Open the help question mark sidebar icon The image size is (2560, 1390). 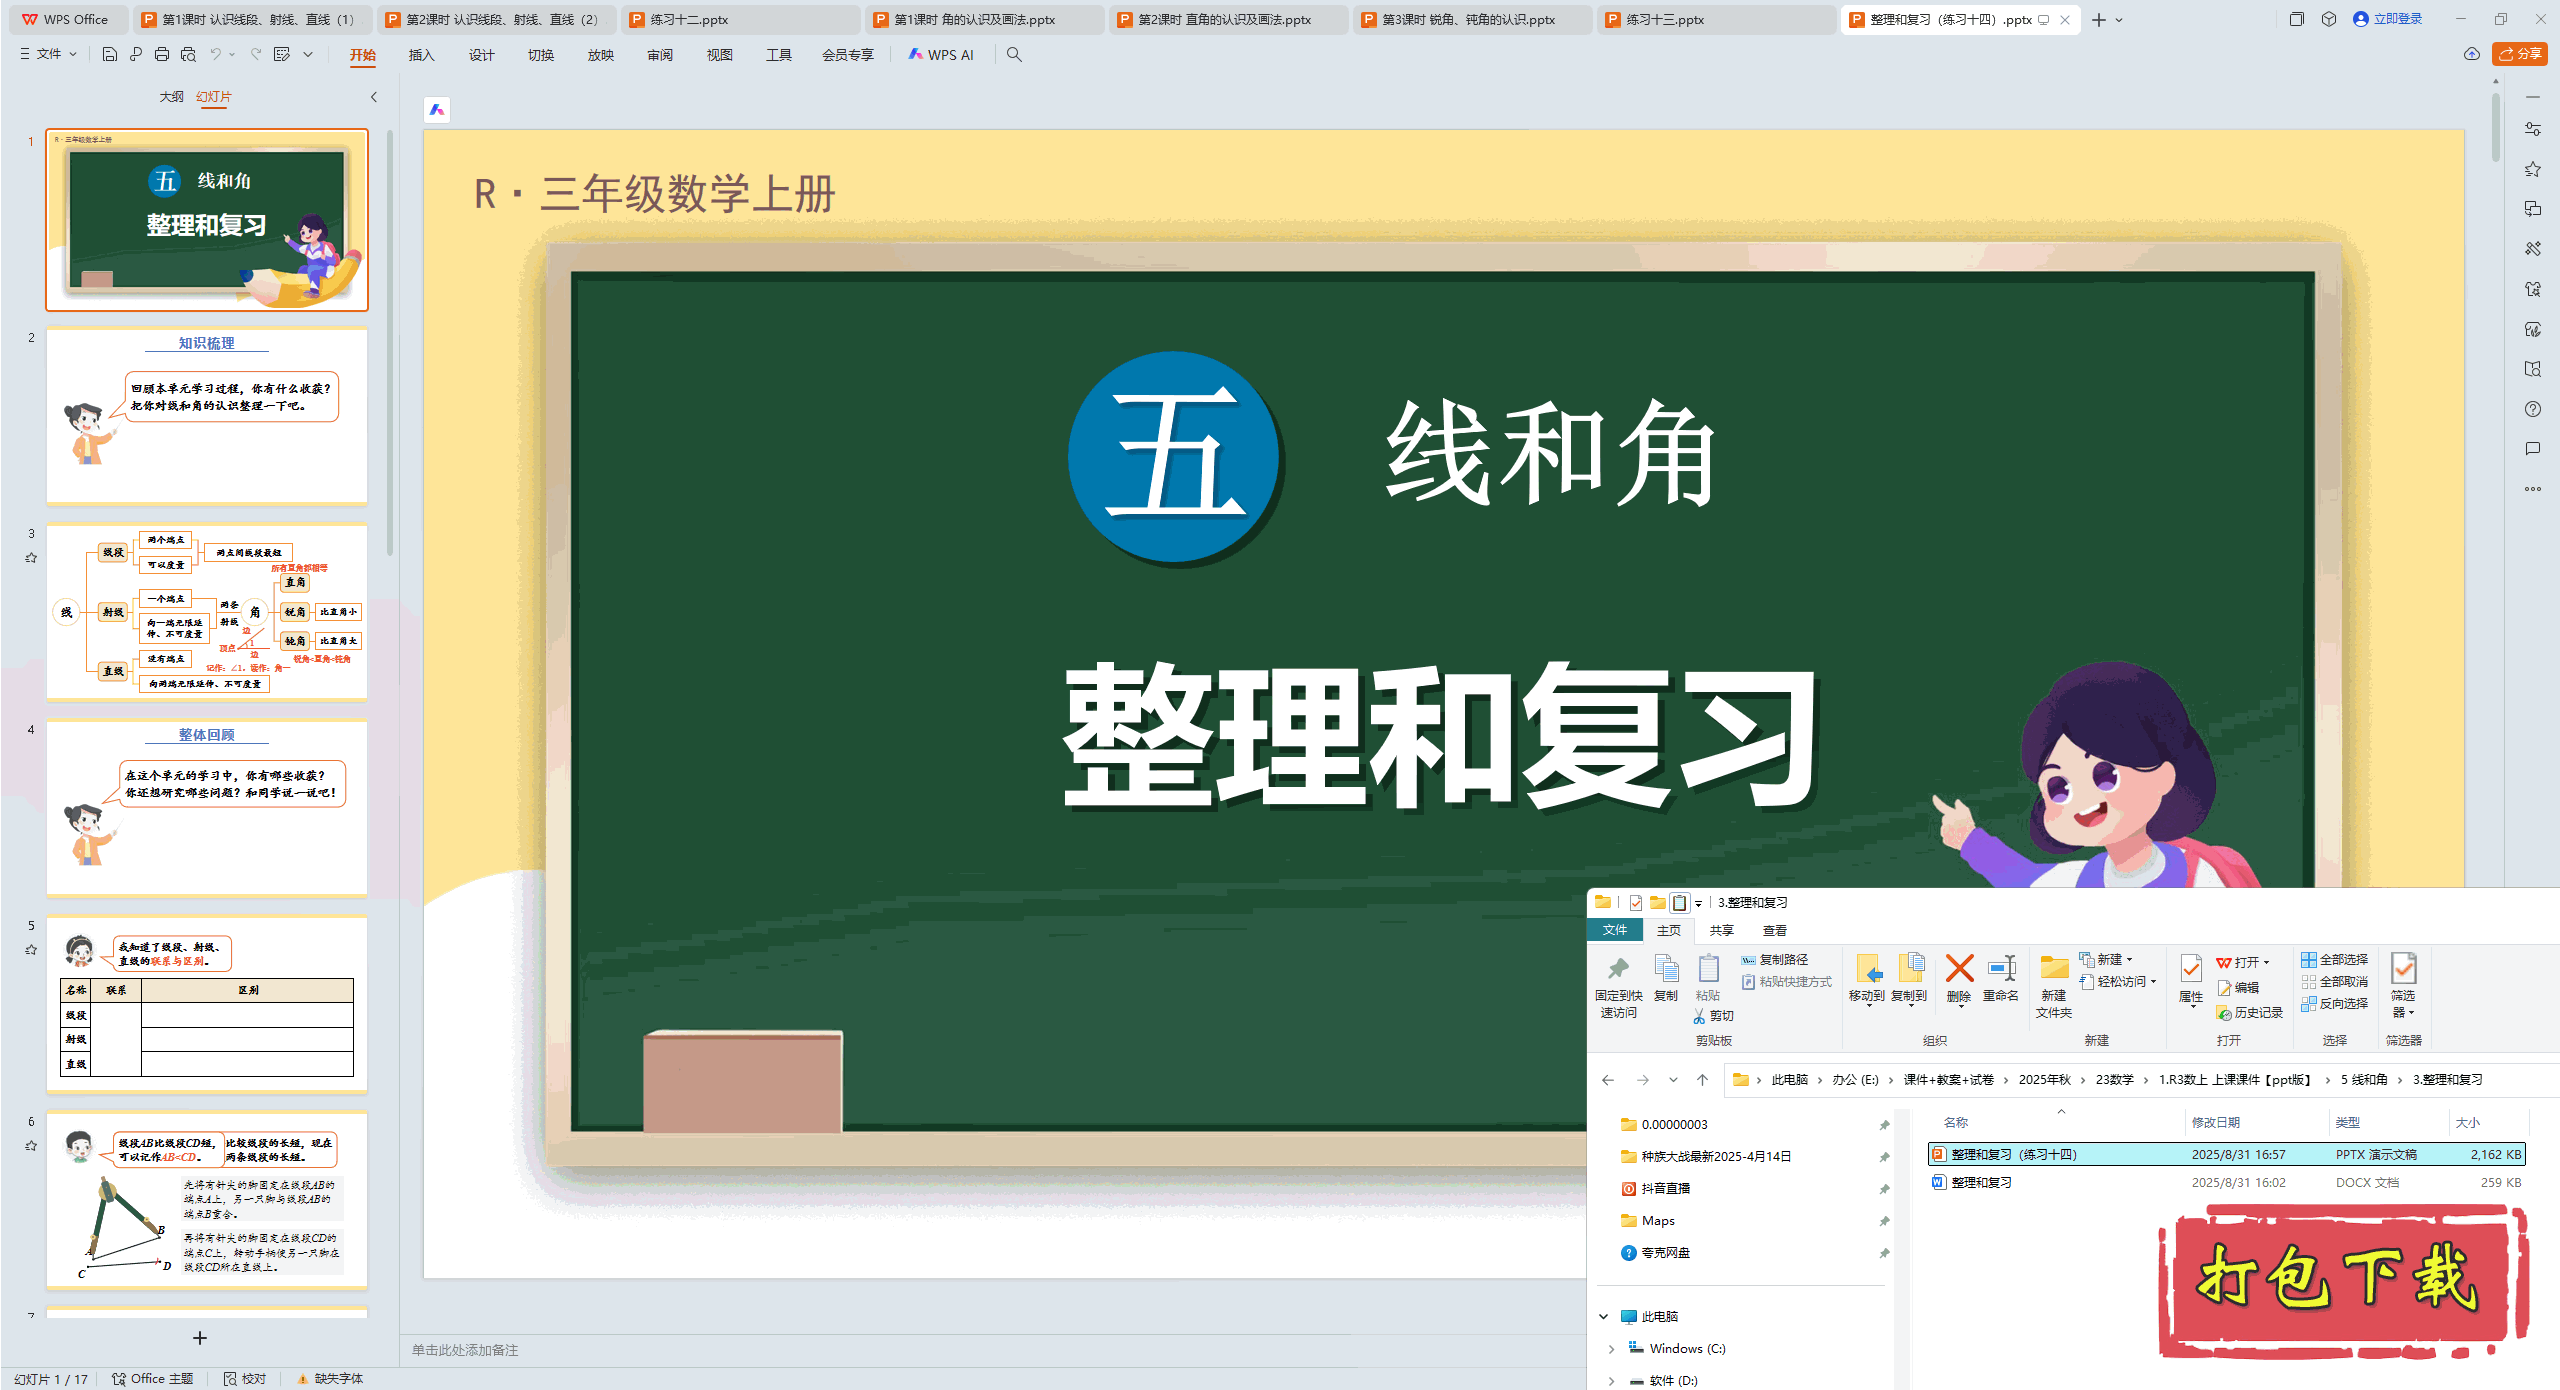tap(2532, 409)
